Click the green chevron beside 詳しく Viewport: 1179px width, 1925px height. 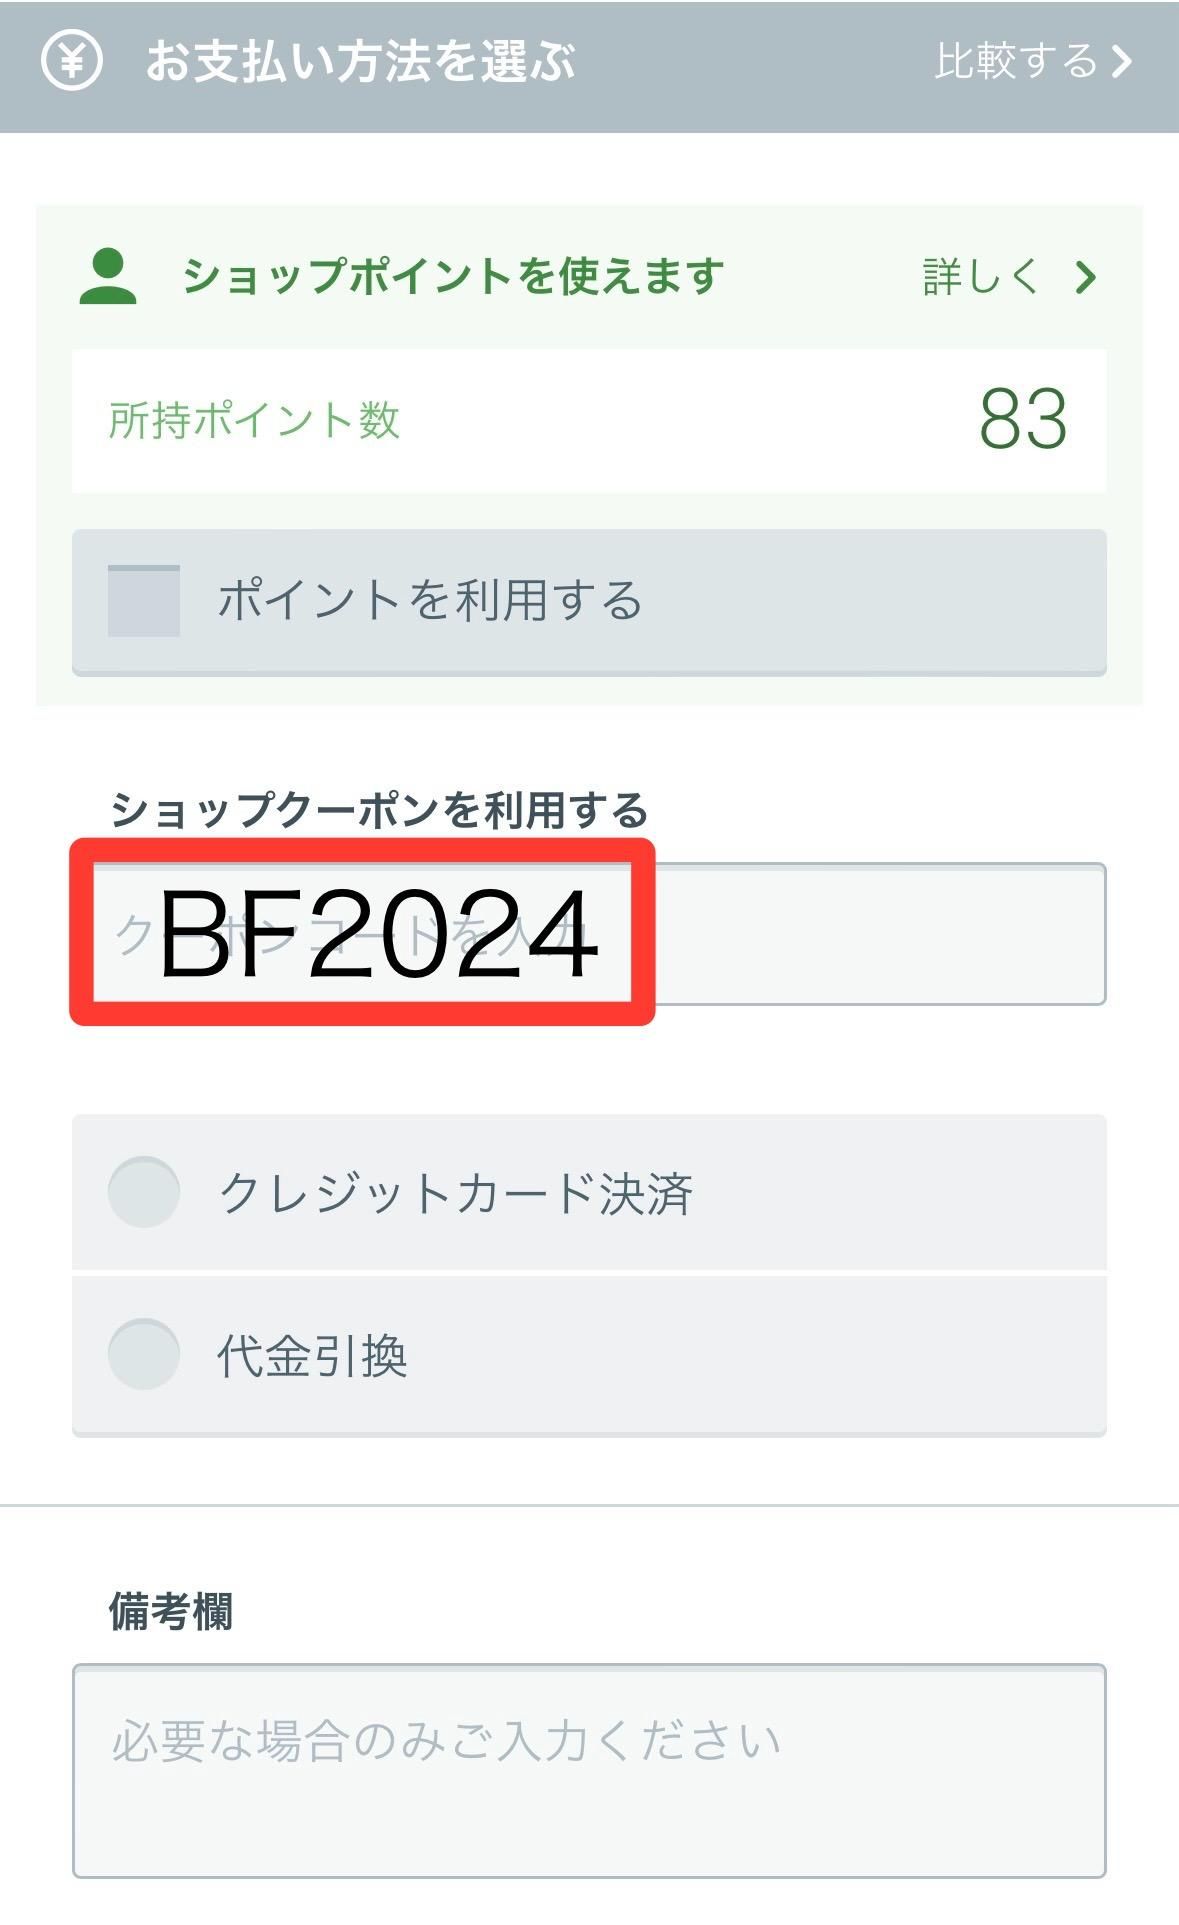[1086, 277]
